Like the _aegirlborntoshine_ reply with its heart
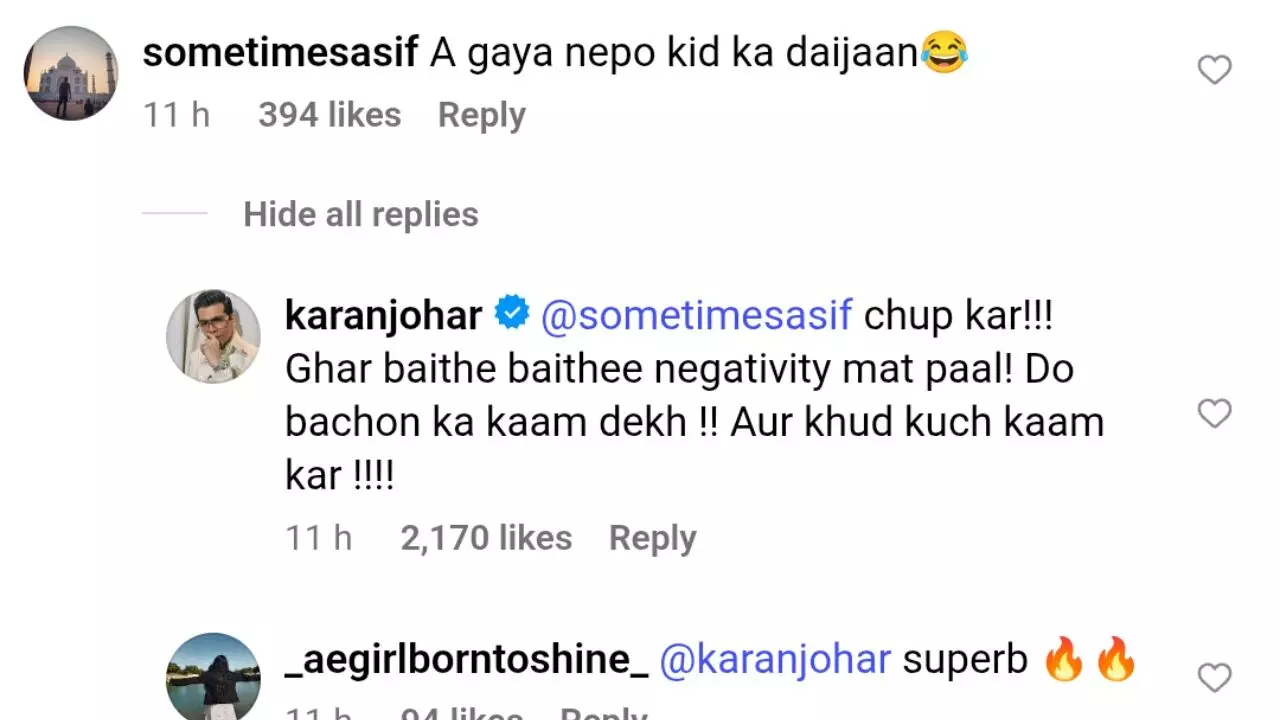This screenshot has width=1280, height=720. point(1214,678)
